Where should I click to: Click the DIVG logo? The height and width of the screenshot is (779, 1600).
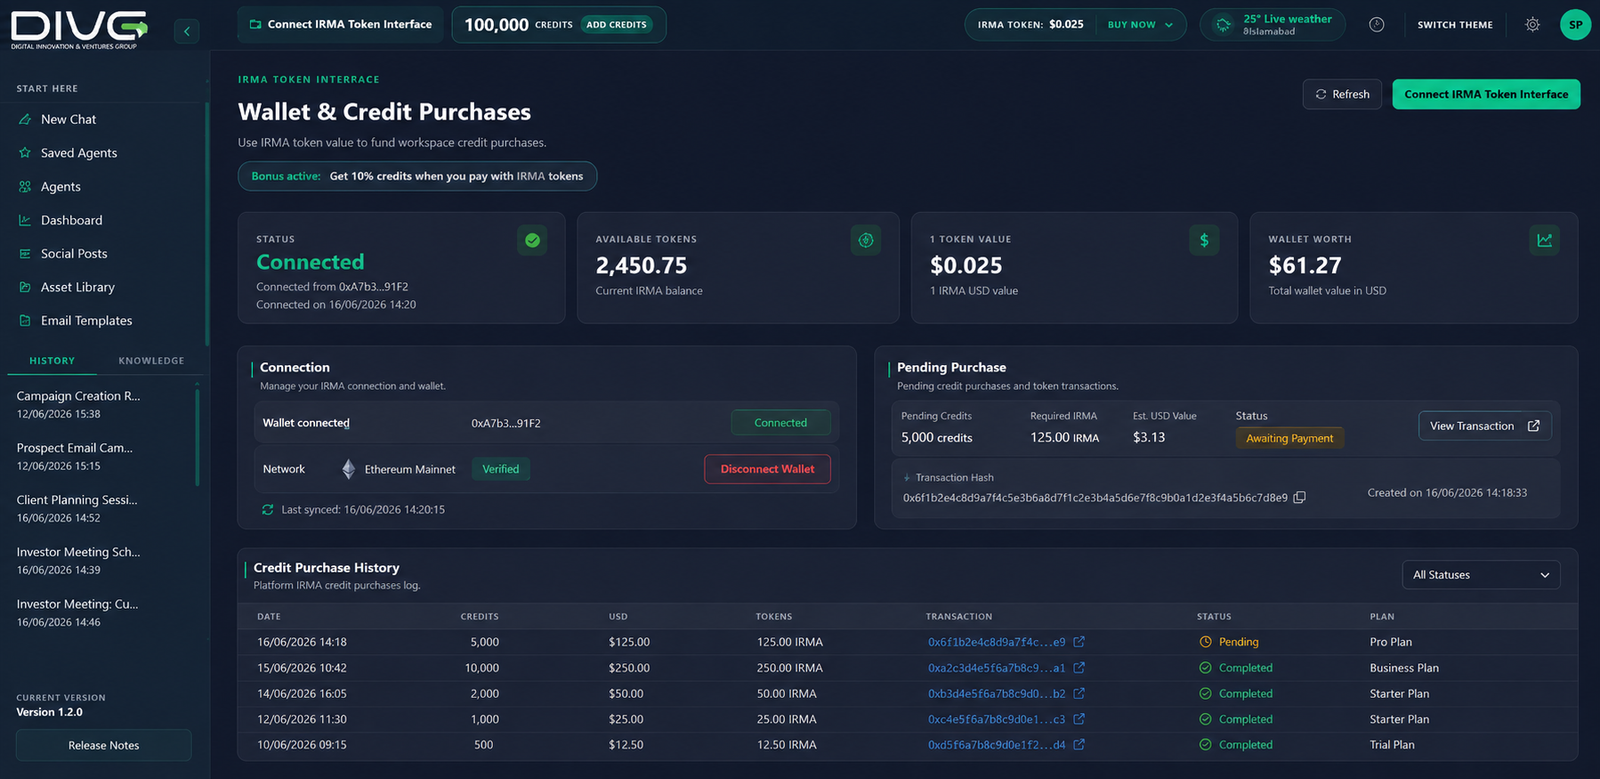tap(79, 30)
